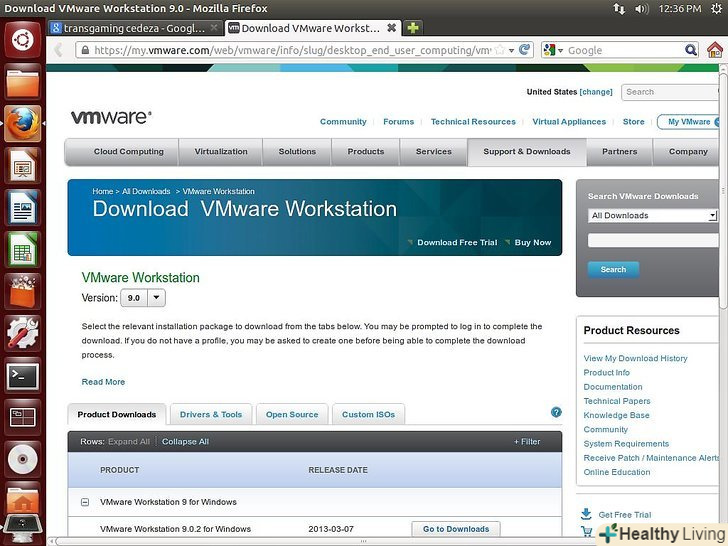Open the All Downloads category dropdown
This screenshot has width=728, height=546.
pyautogui.click(x=652, y=215)
